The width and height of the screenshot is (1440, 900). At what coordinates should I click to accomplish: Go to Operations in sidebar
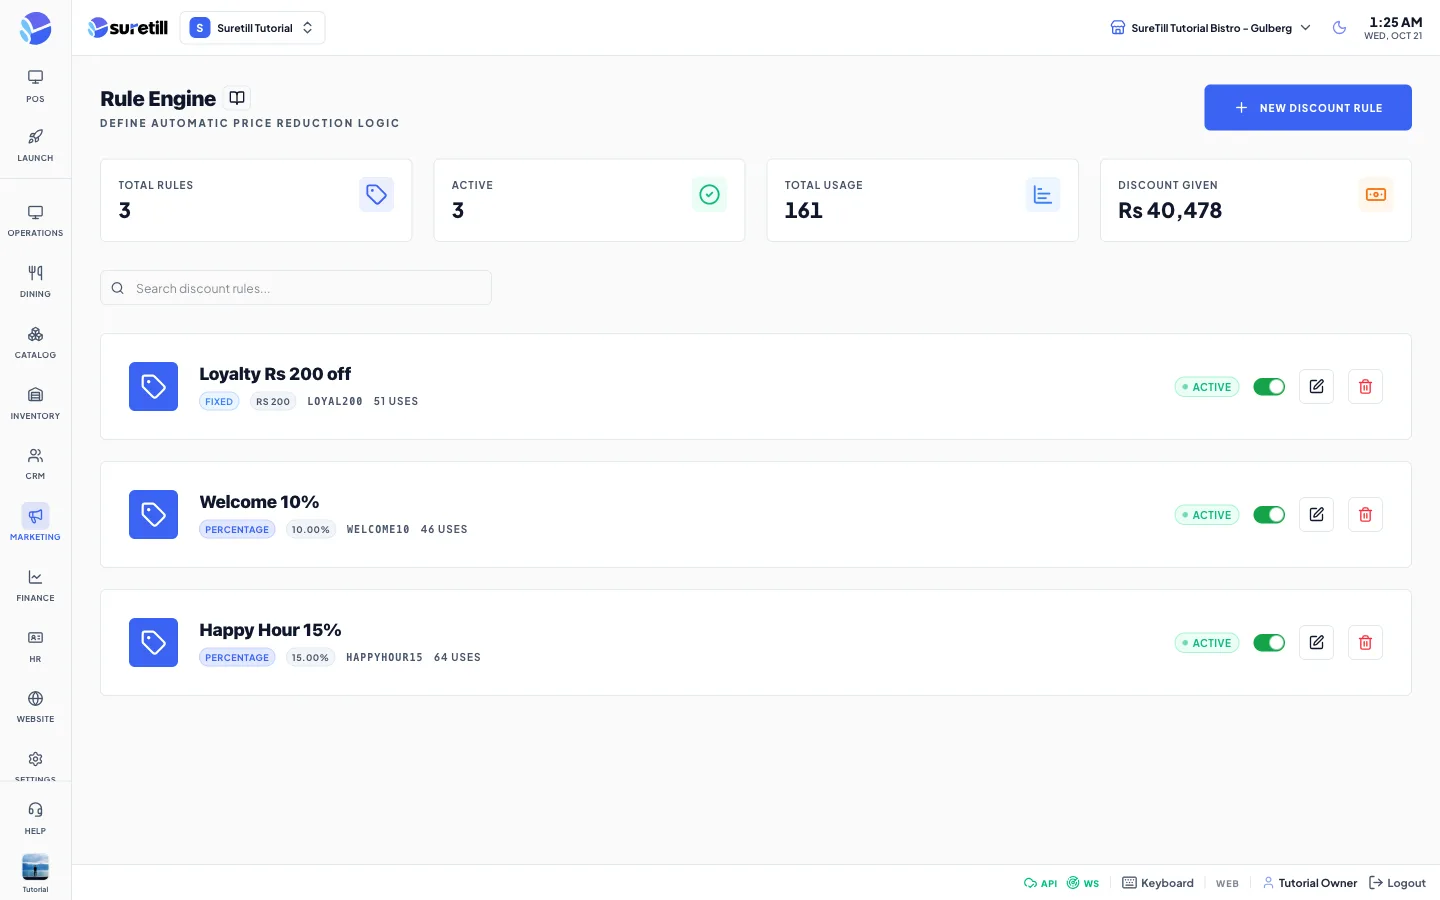click(35, 220)
